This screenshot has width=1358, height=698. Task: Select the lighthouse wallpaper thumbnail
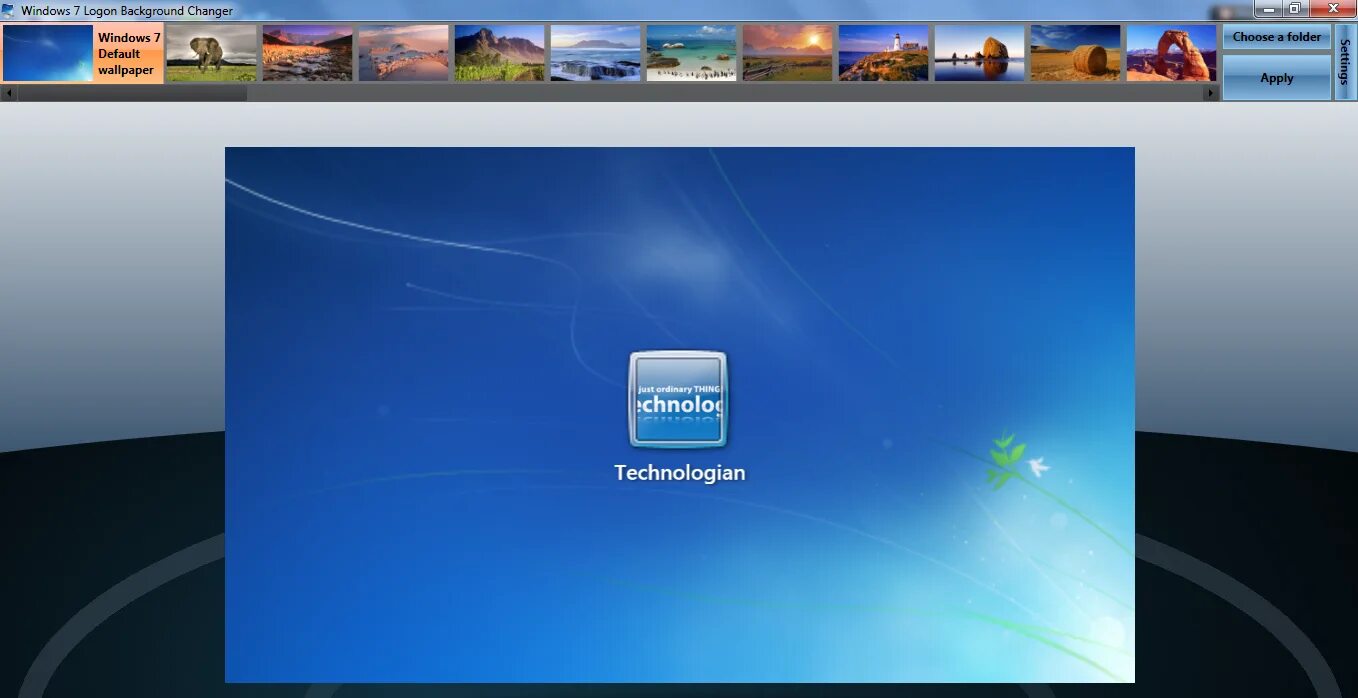pos(884,54)
